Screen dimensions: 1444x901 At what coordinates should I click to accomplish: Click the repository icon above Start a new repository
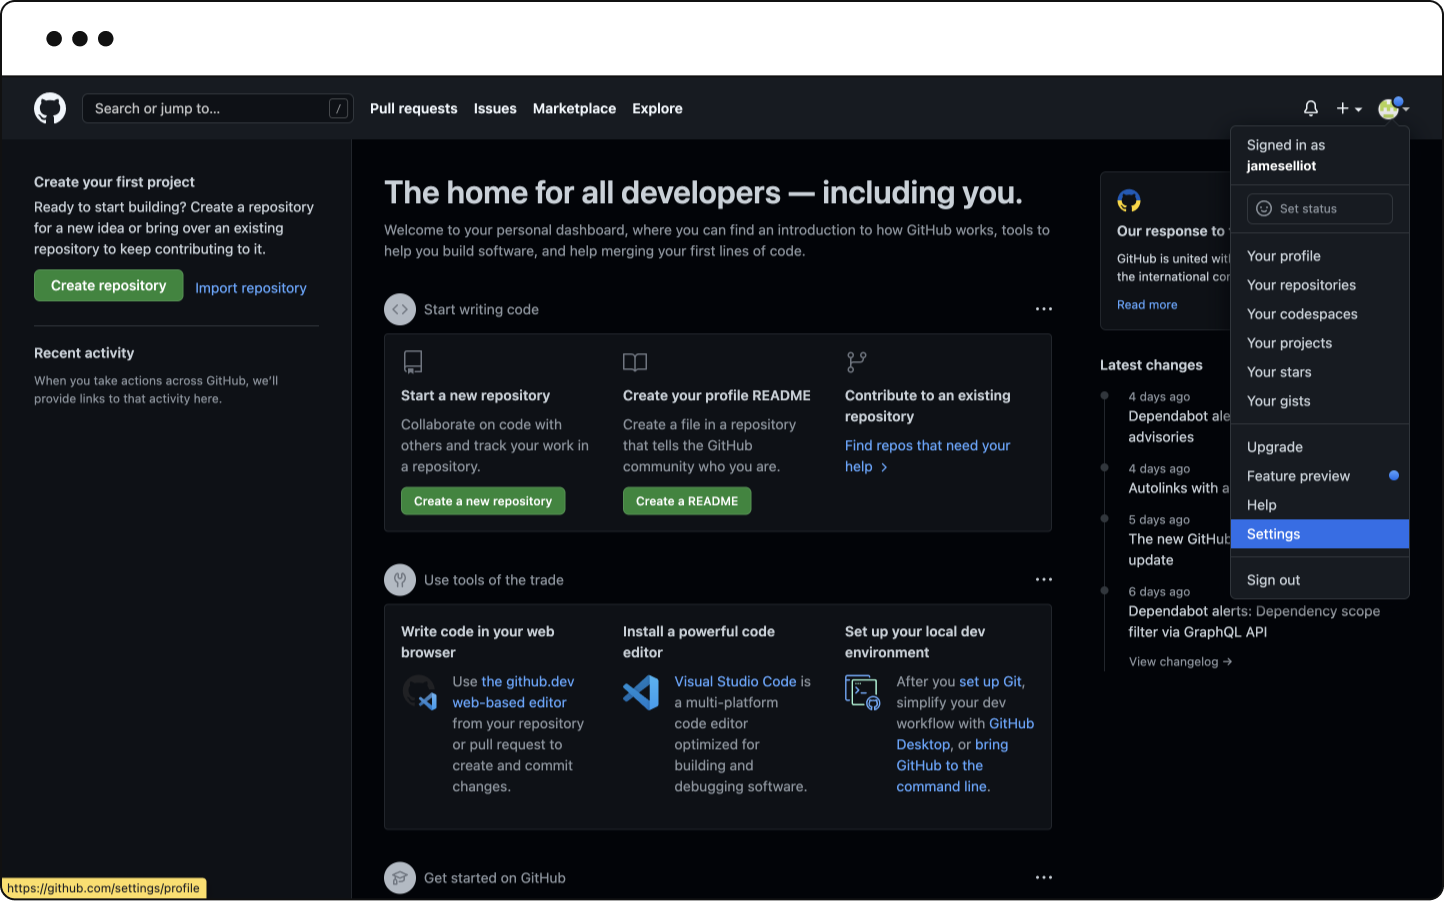412,361
